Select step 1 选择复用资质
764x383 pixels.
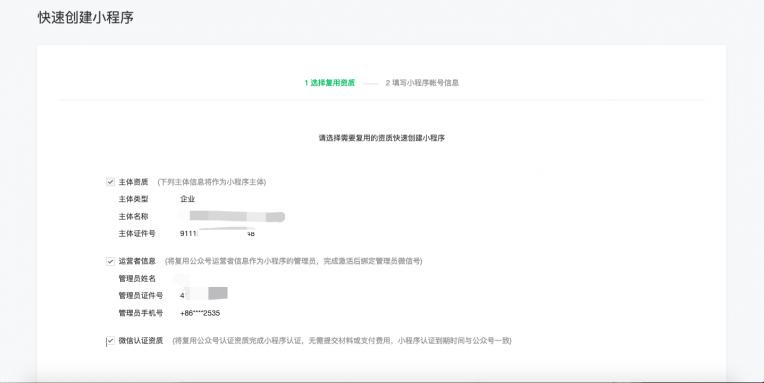click(329, 83)
